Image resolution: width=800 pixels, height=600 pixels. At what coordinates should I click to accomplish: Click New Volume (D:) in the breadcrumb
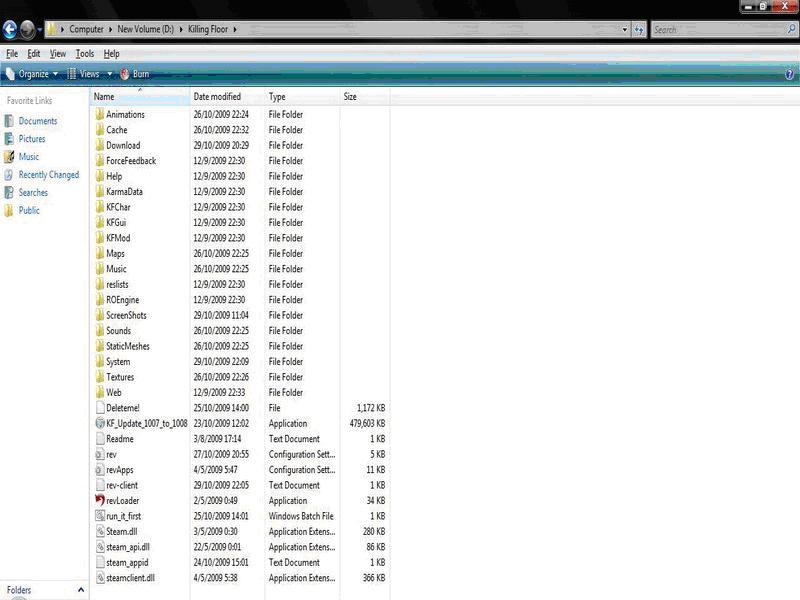click(145, 30)
